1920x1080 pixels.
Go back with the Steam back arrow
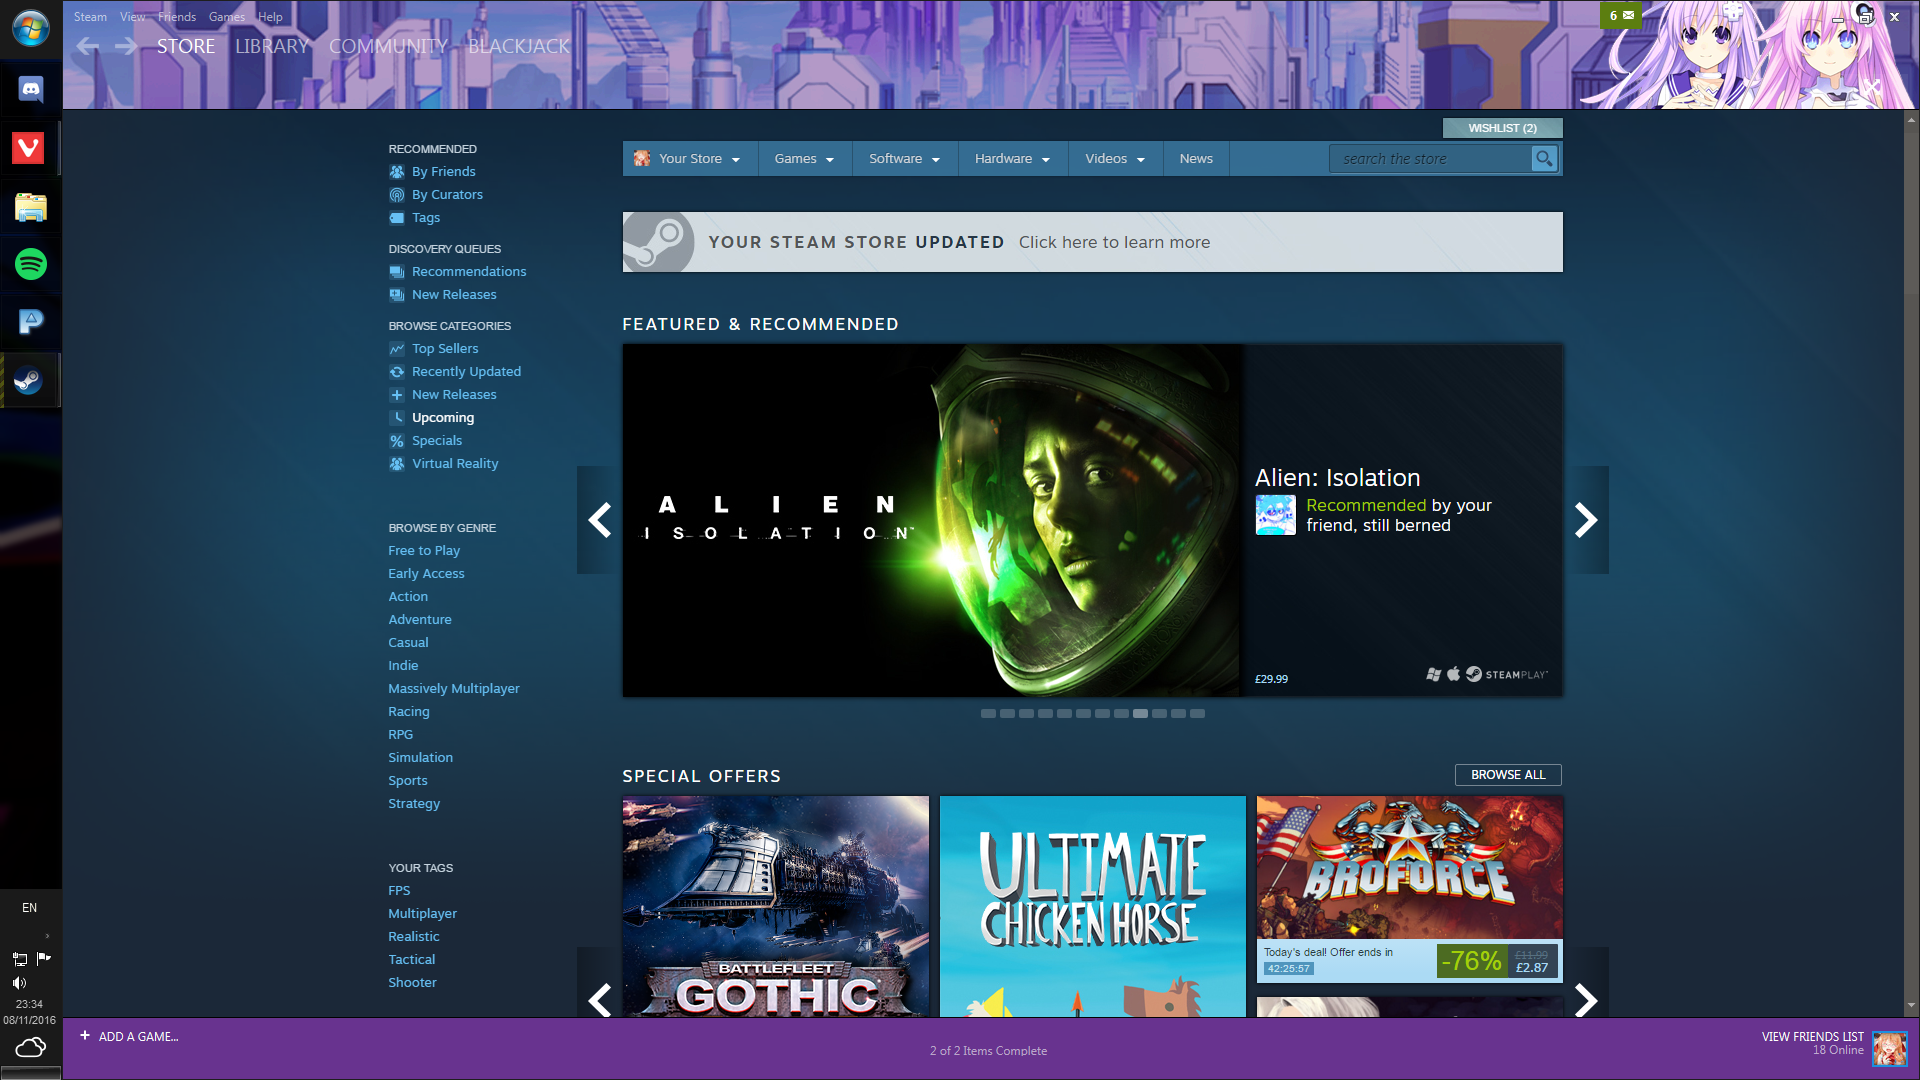click(x=88, y=46)
